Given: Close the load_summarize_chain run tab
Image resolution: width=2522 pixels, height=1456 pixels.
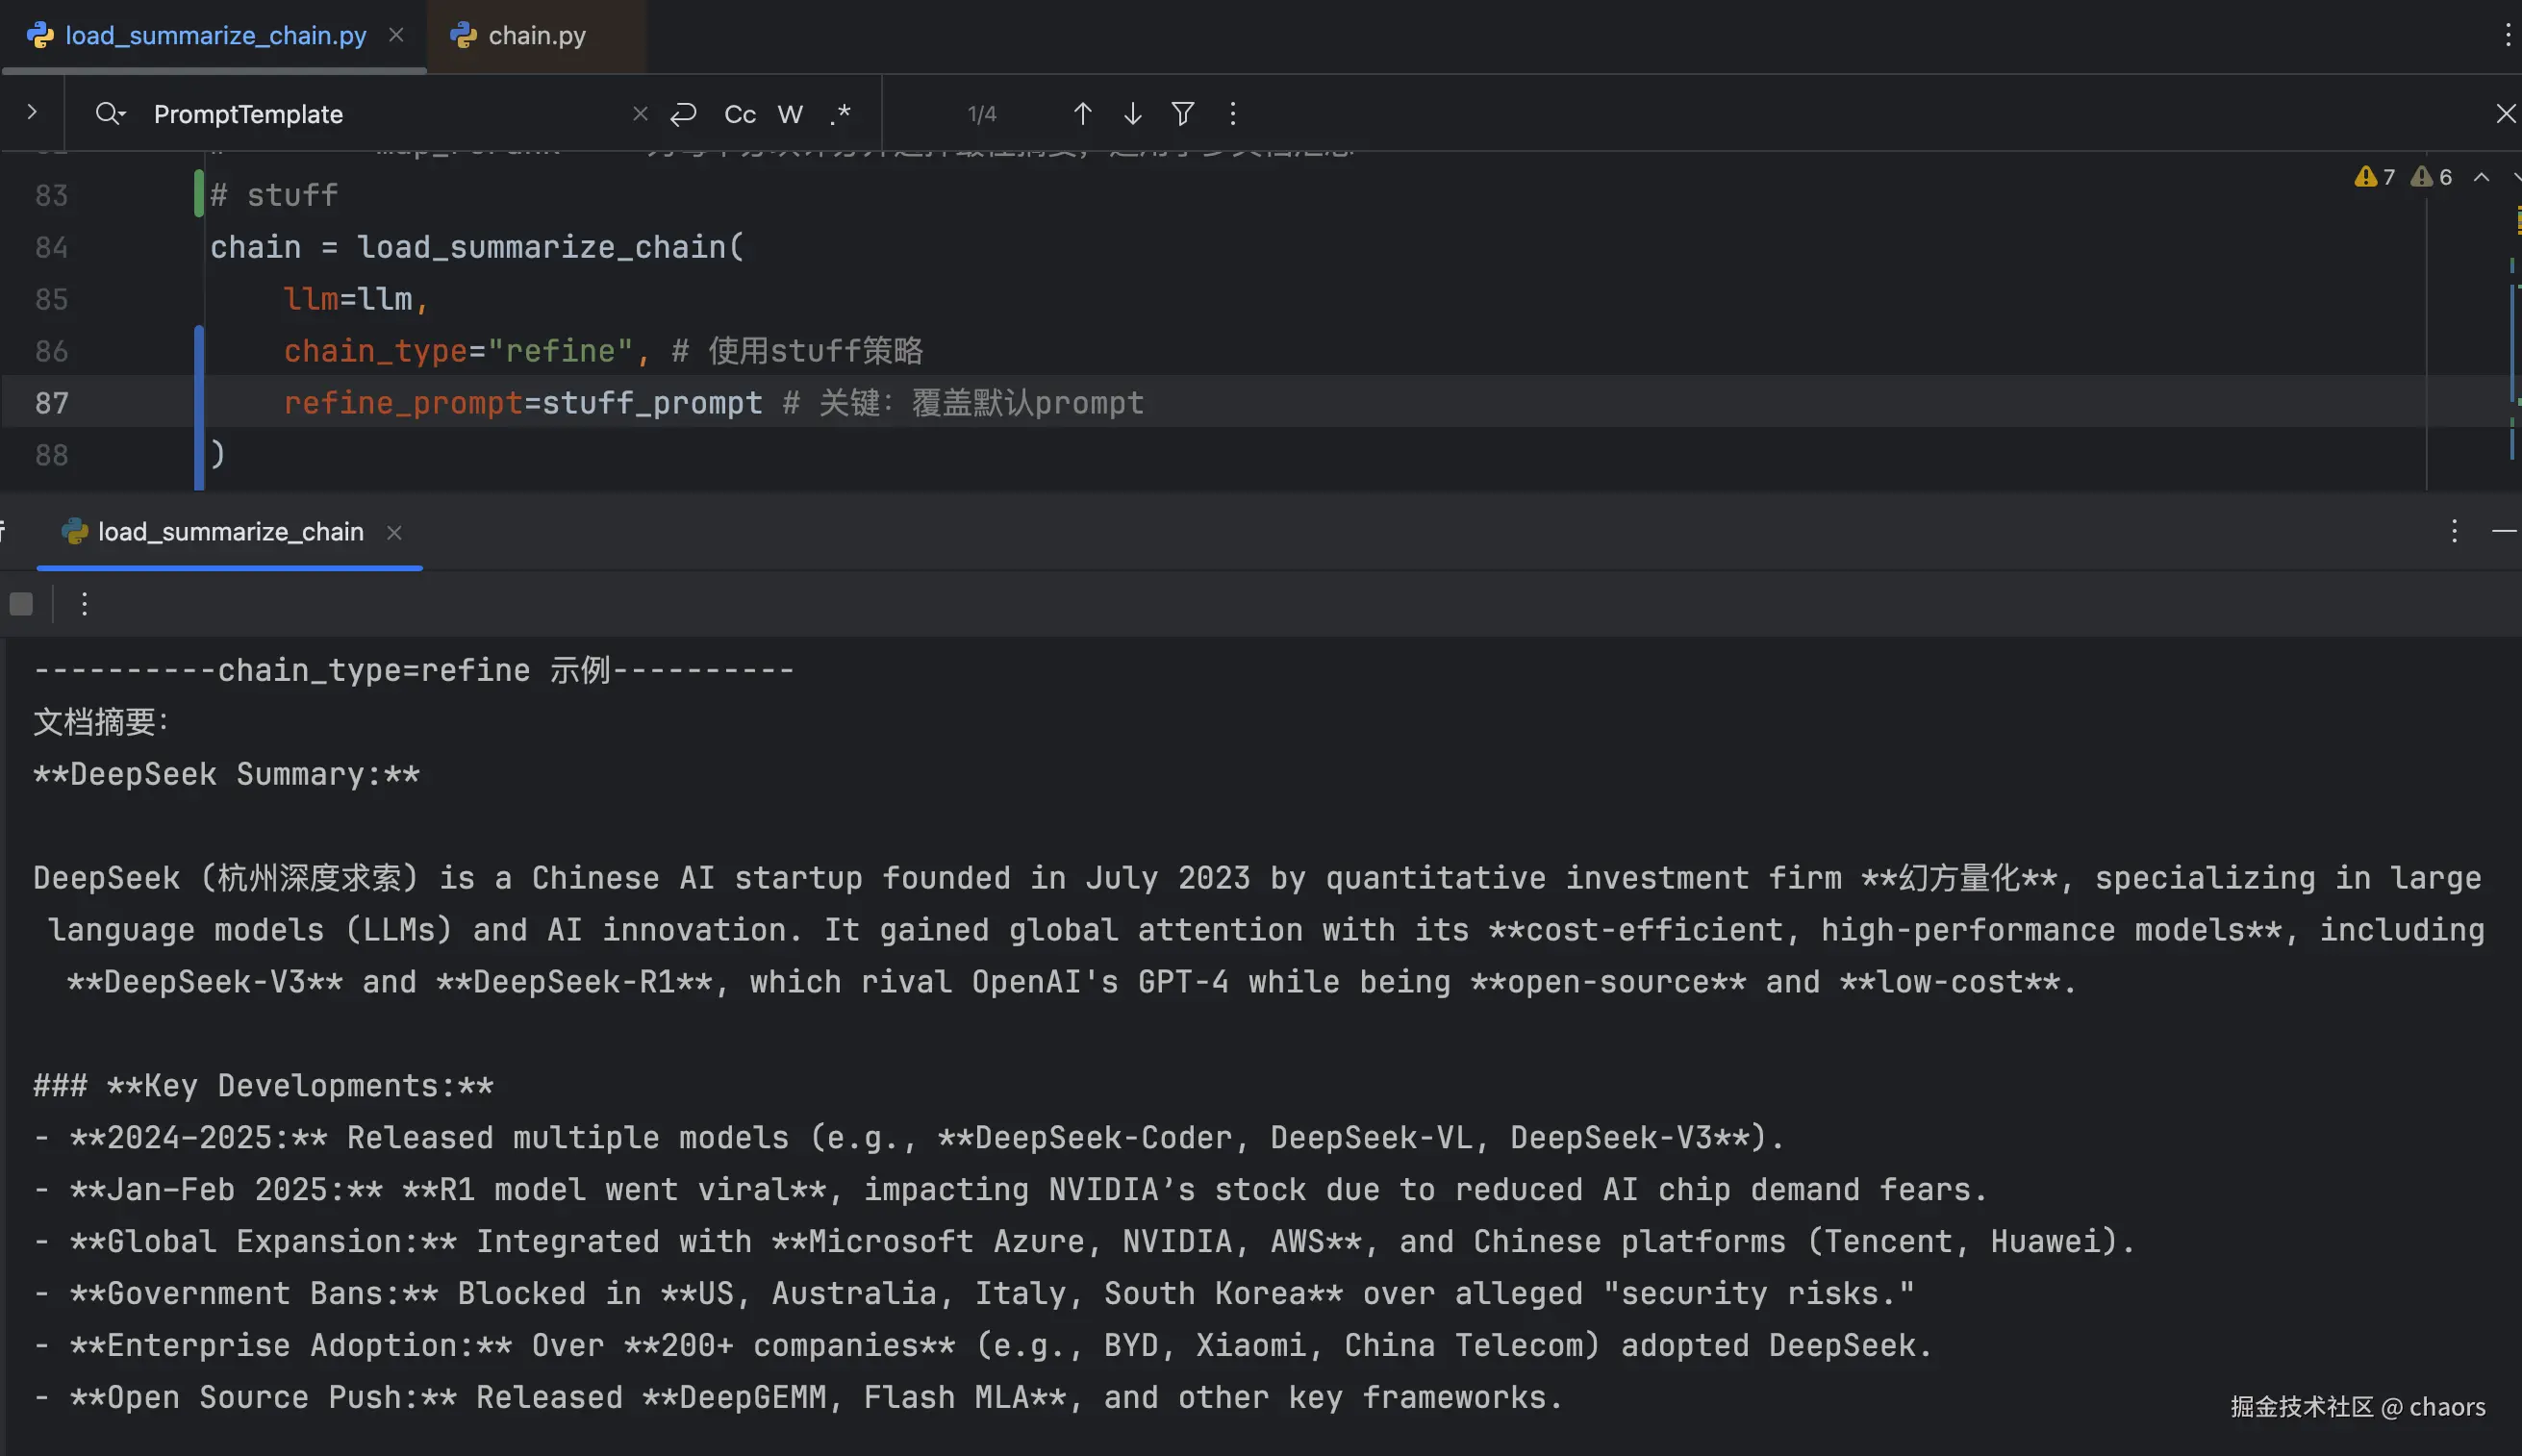Looking at the screenshot, I should tap(394, 532).
